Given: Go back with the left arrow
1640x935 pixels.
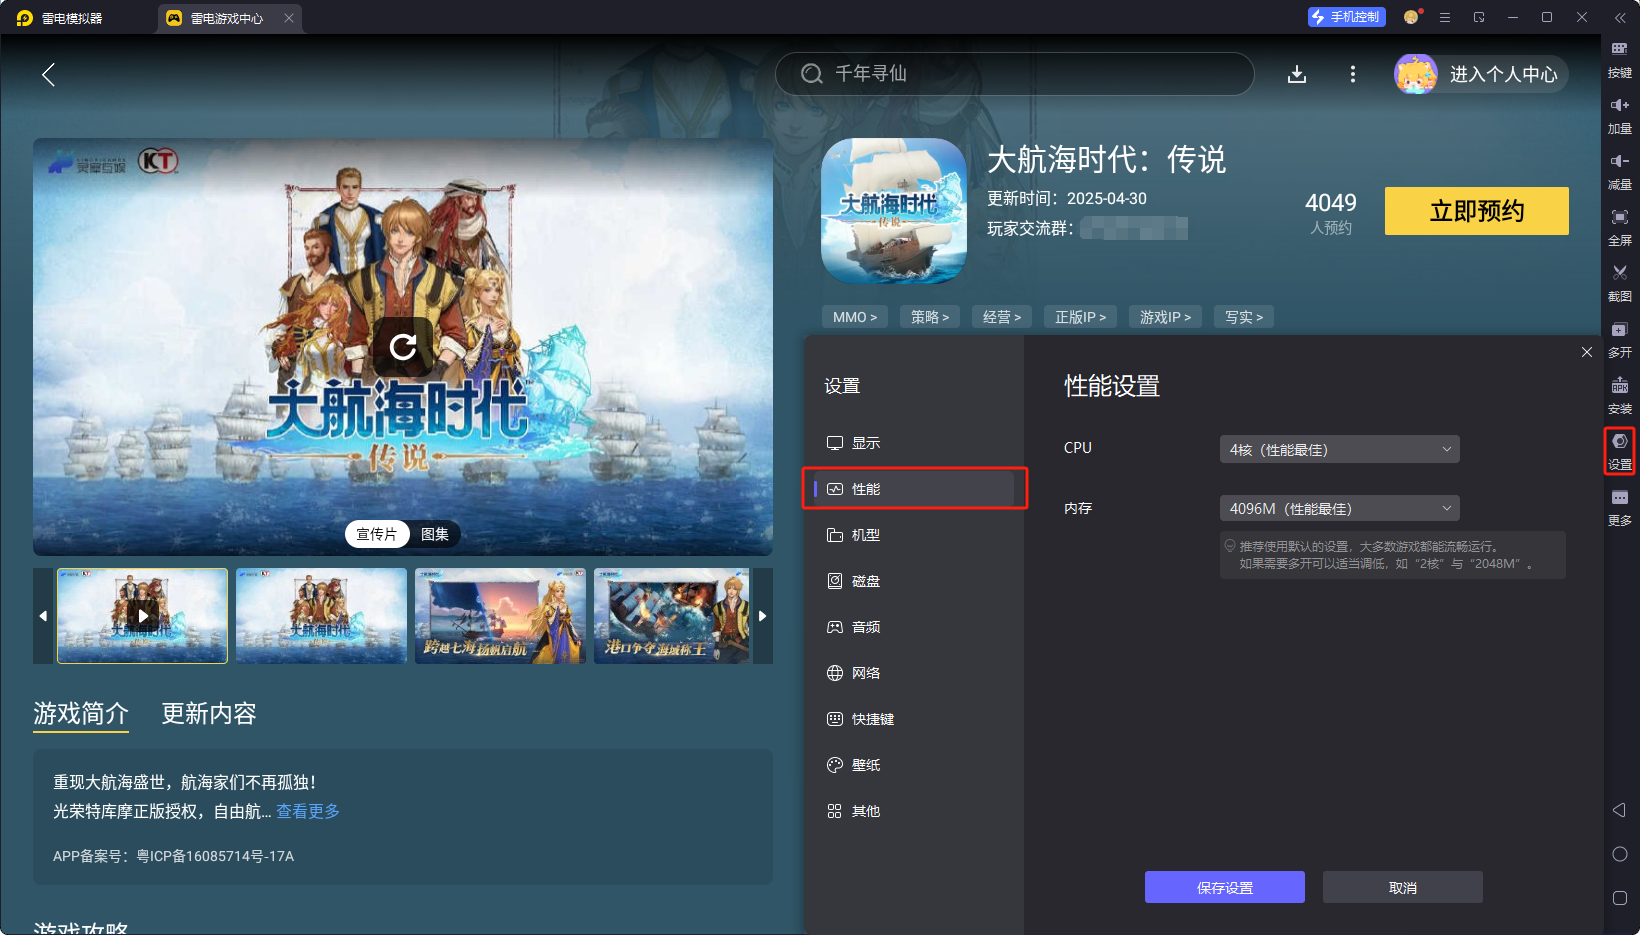Looking at the screenshot, I should click(48, 74).
